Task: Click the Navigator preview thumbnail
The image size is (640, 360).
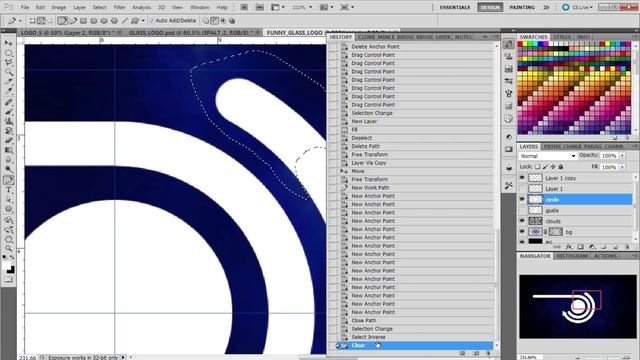Action: click(578, 306)
